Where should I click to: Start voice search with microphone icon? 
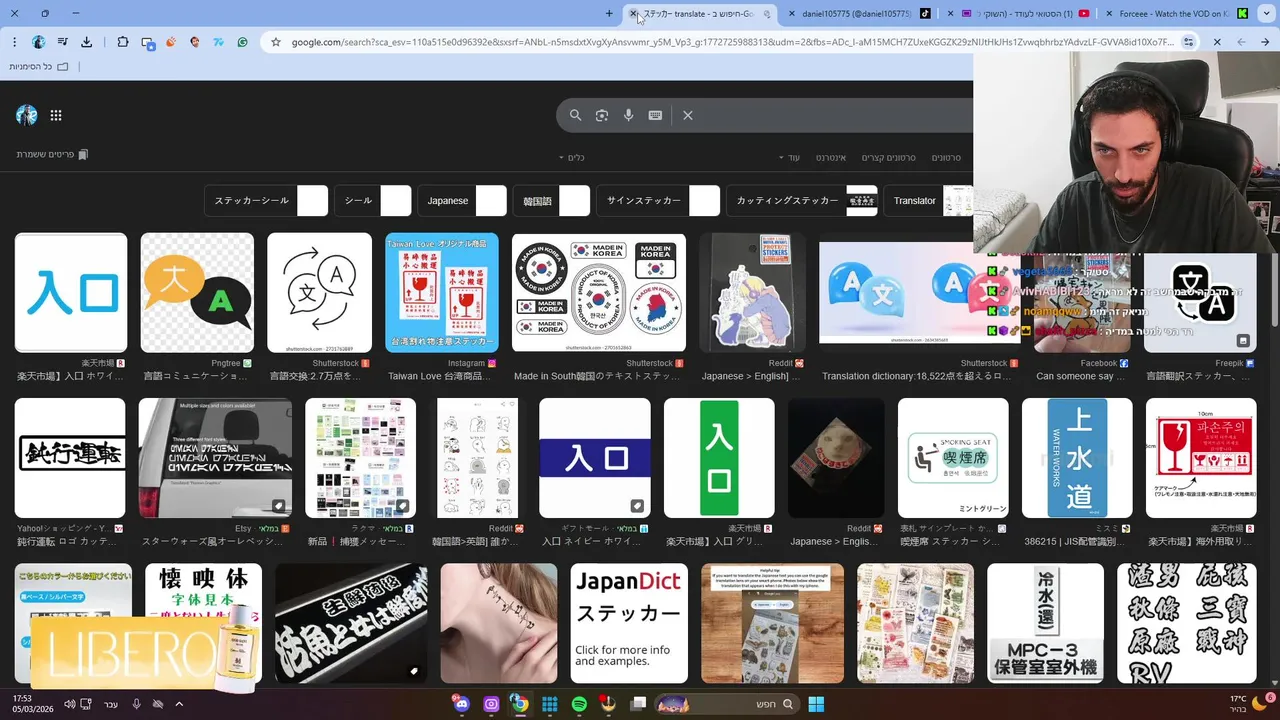629,115
